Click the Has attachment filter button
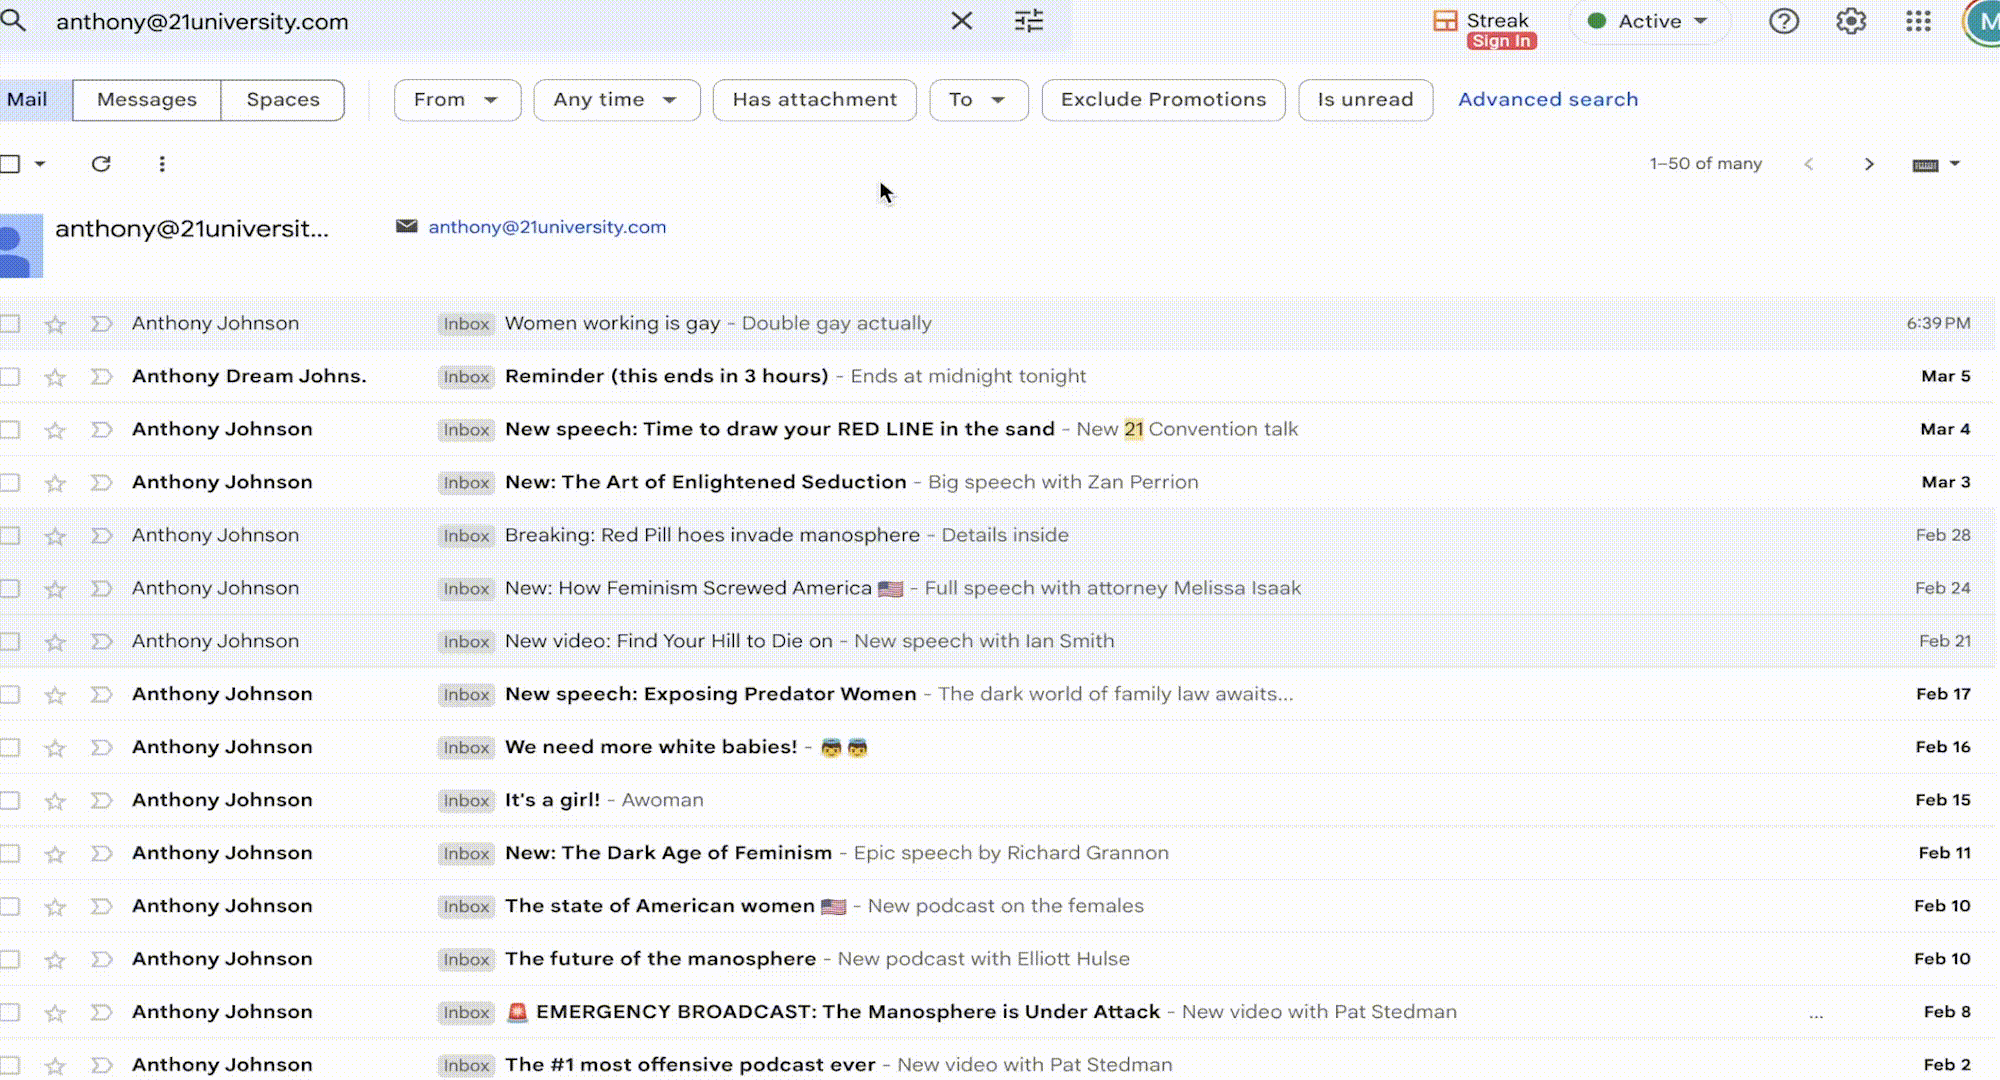The image size is (2000, 1080). point(814,100)
